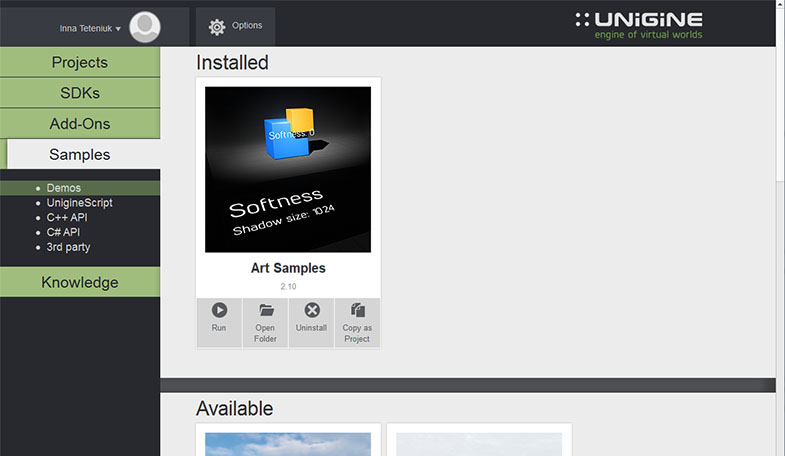The width and height of the screenshot is (785, 456).
Task: Click the Art Samples Softness thumbnail
Action: point(288,170)
